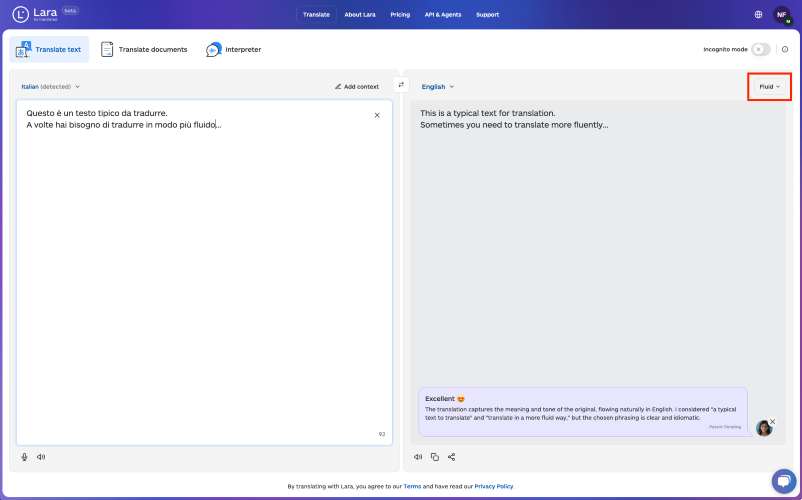
Task: Share the translation
Action: coord(452,457)
